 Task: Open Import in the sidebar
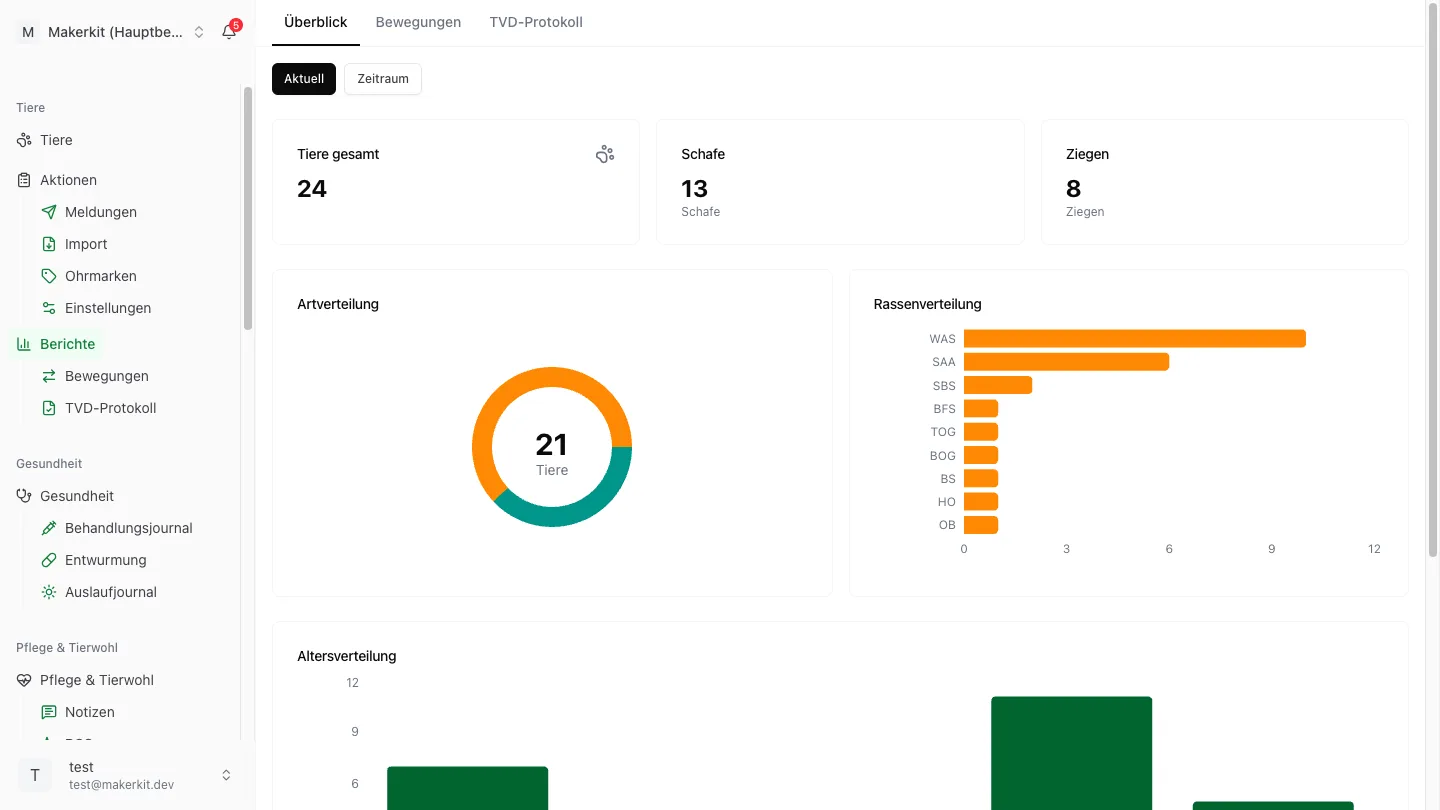86,244
